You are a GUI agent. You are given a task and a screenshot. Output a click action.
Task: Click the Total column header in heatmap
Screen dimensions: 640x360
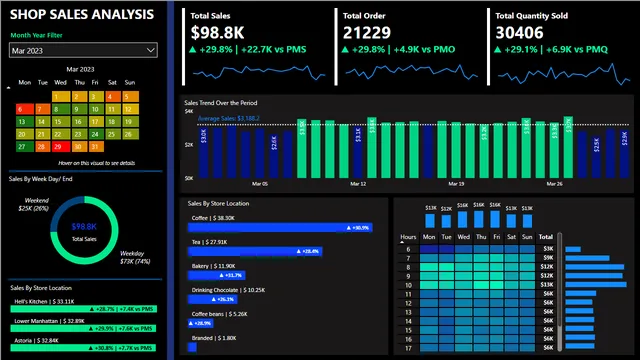coord(545,237)
